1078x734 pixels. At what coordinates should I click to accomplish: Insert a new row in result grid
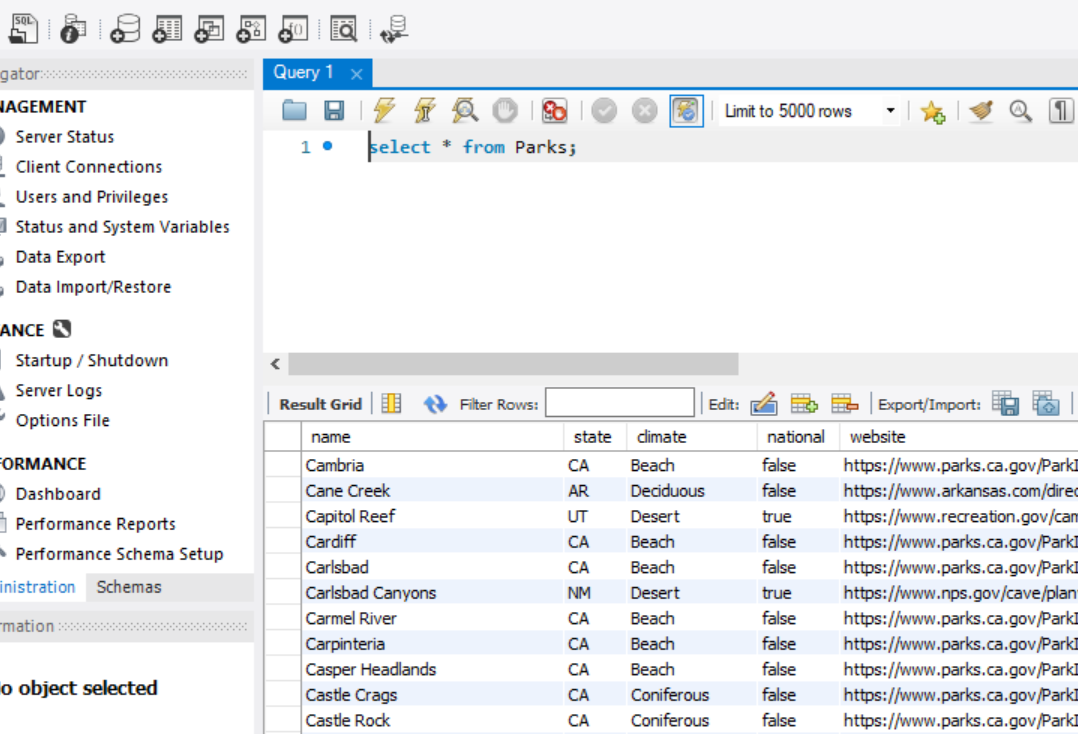tap(804, 403)
